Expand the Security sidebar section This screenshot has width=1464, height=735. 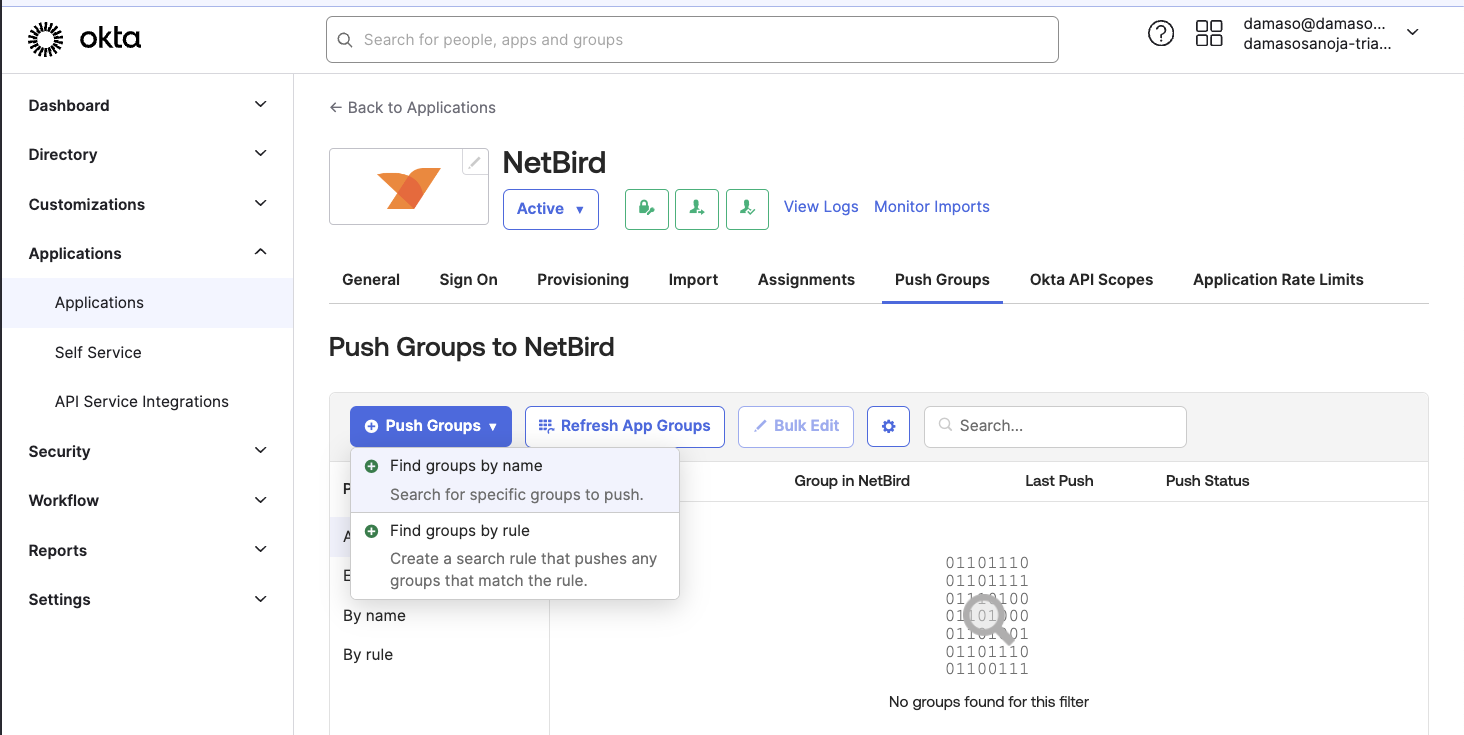(146, 451)
